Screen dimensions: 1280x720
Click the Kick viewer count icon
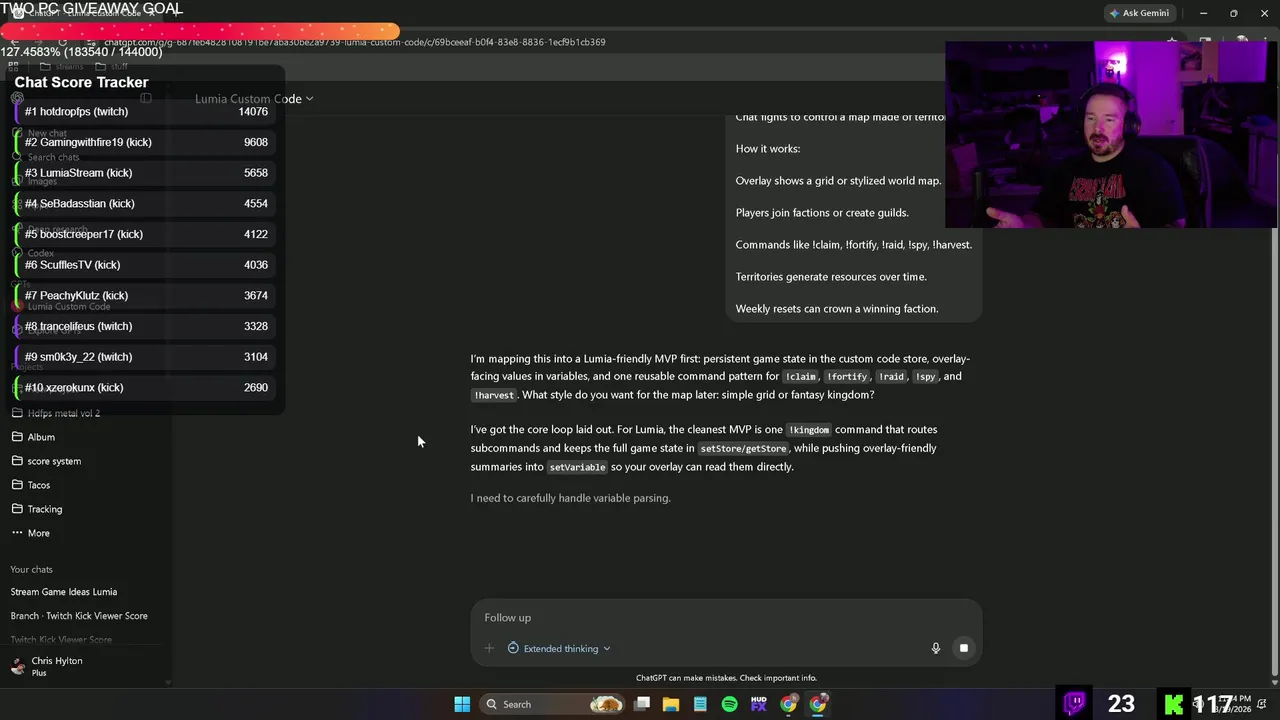(1175, 703)
